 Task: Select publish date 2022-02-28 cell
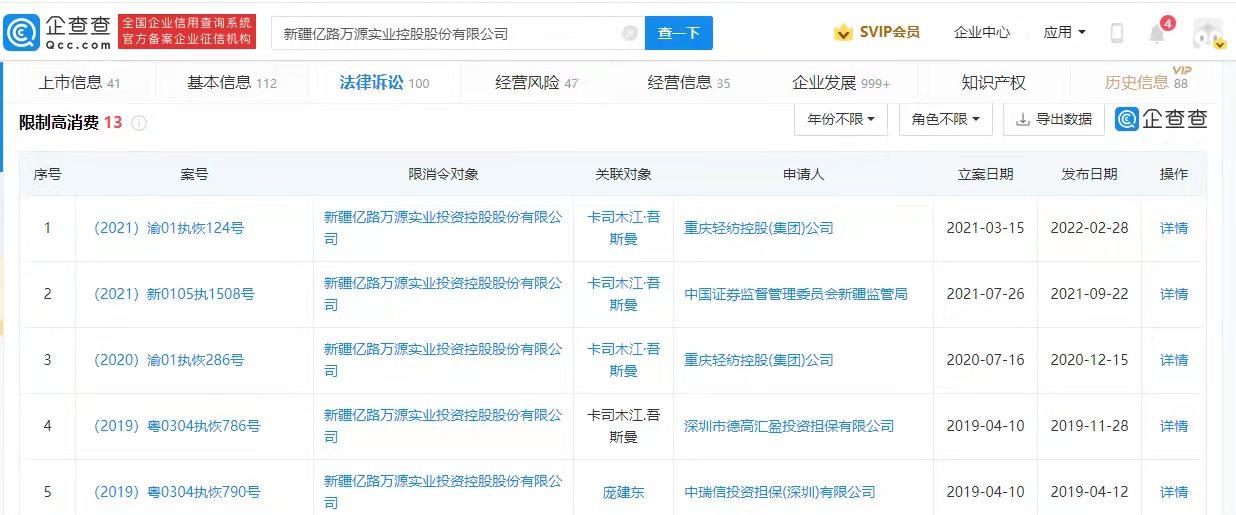click(1089, 228)
